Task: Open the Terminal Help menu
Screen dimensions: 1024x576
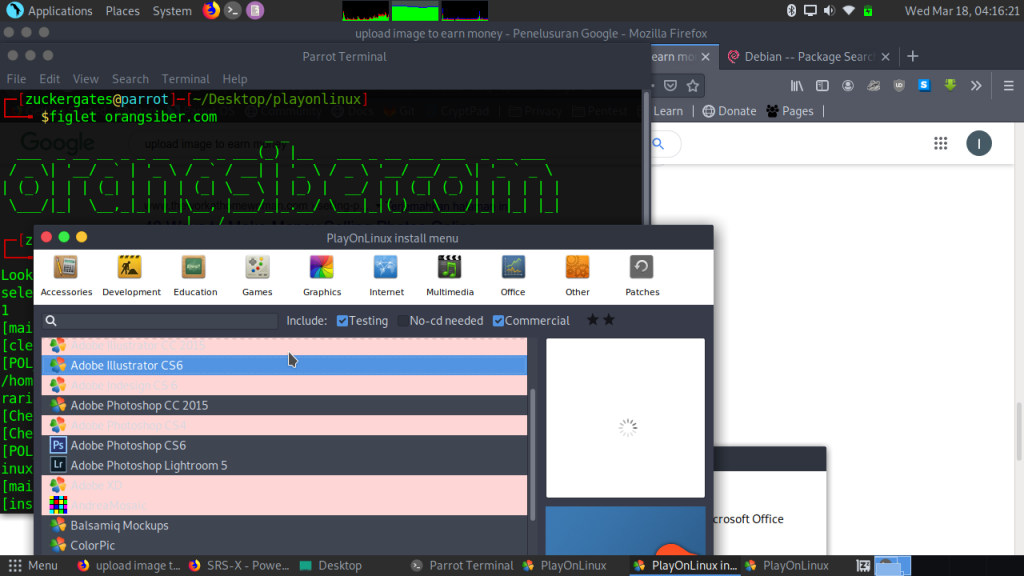Action: (x=234, y=79)
